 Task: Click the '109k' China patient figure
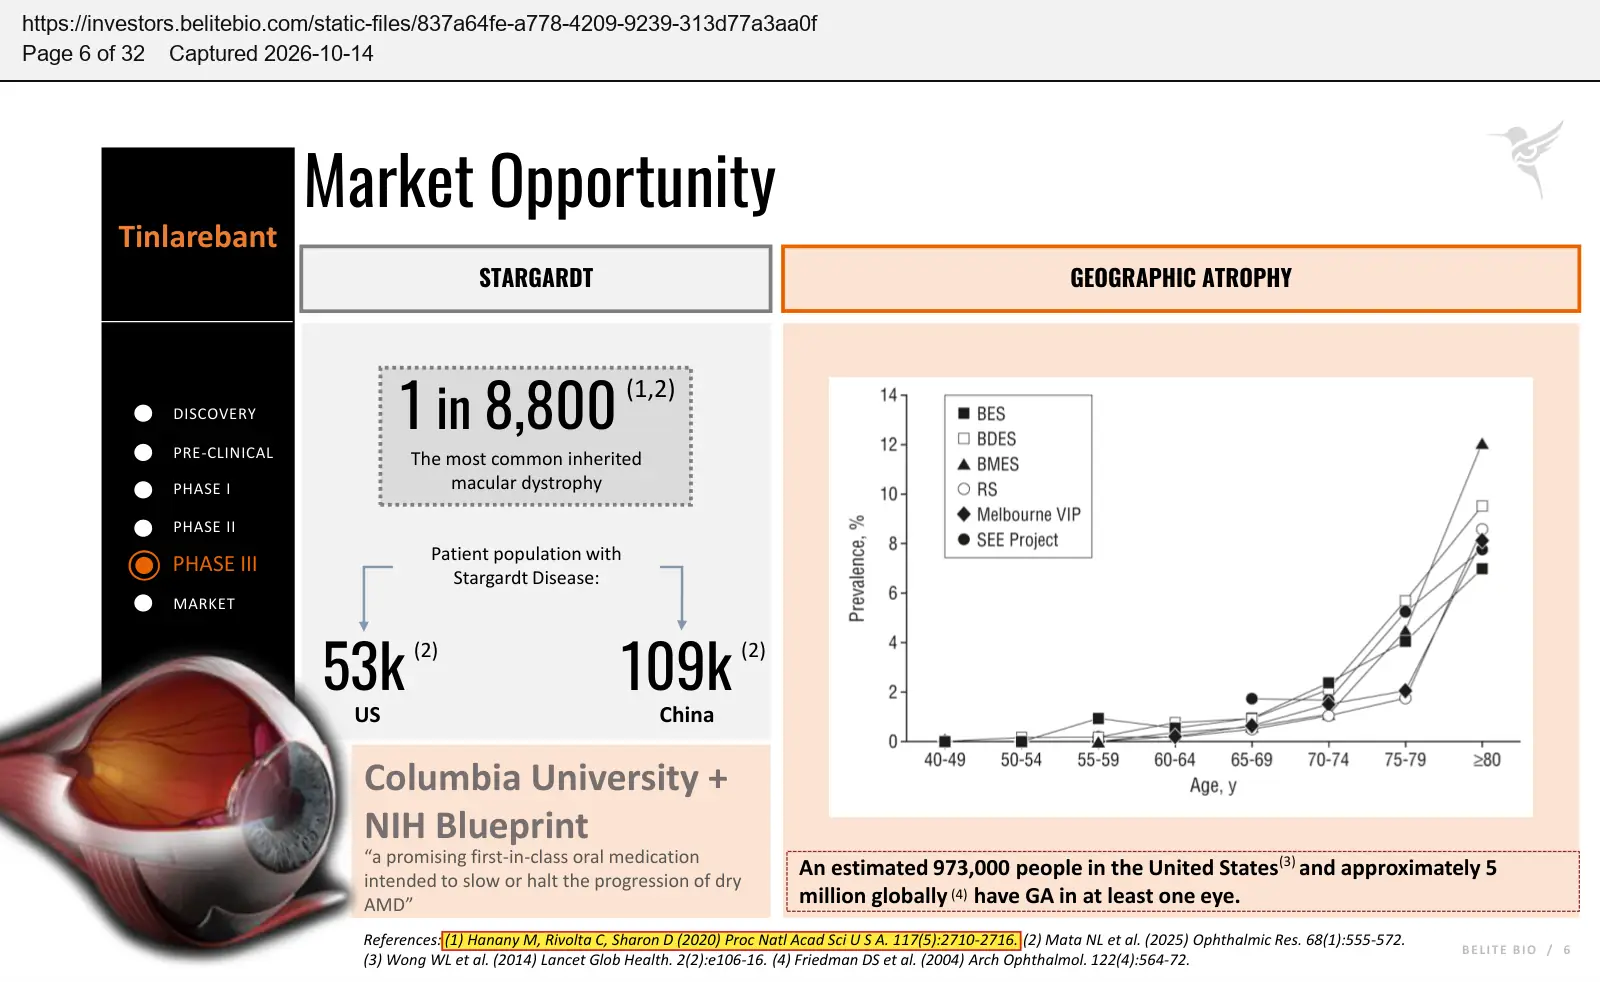pos(677,667)
